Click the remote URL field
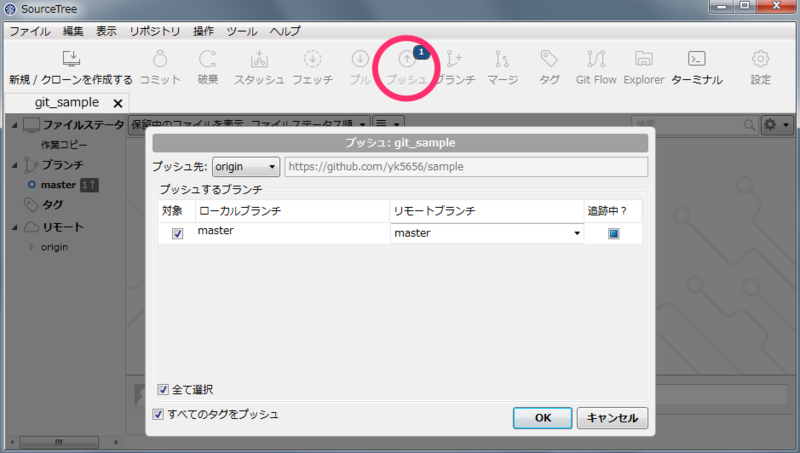The image size is (800, 453). tap(466, 167)
